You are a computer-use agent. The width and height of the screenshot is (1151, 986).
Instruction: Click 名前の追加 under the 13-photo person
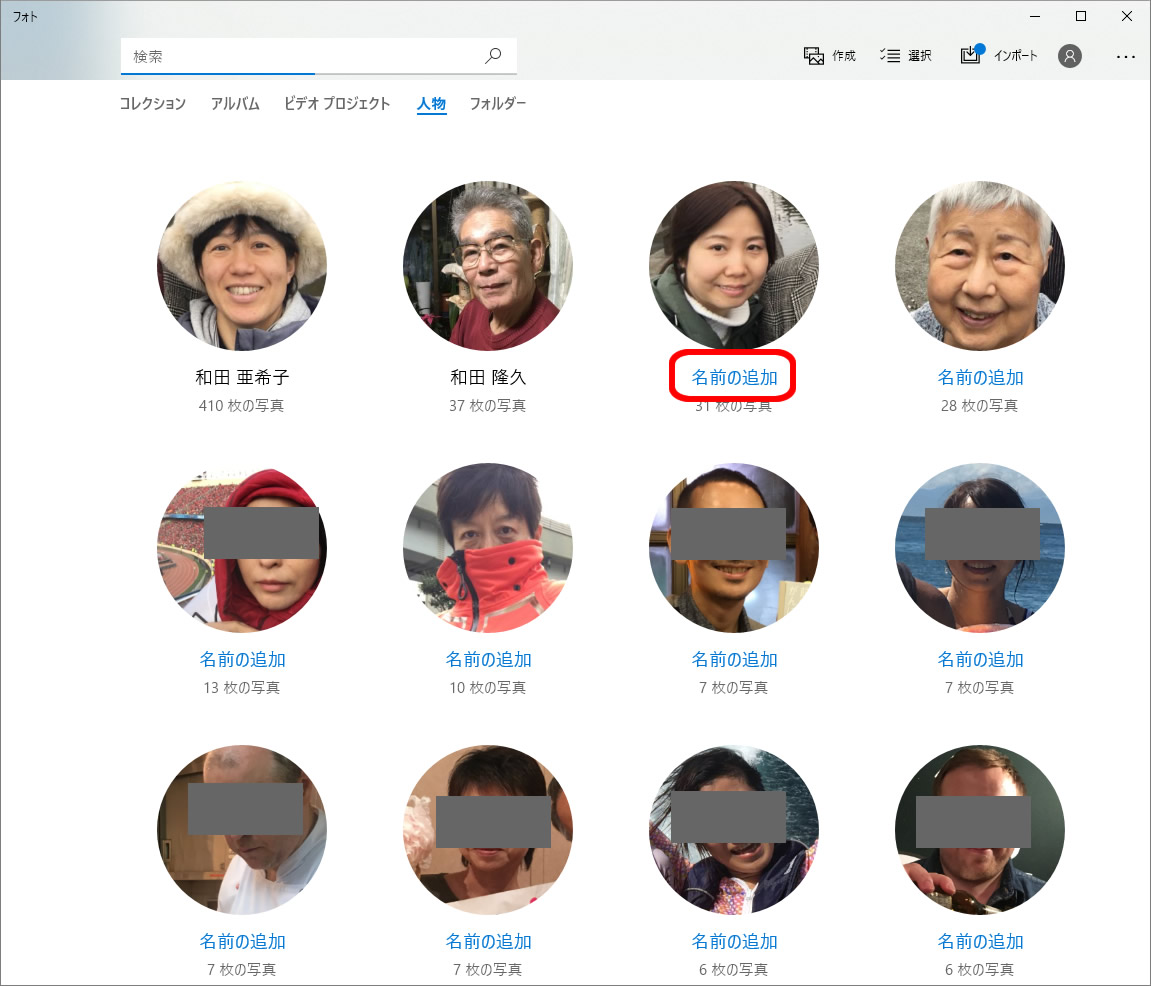point(242,660)
